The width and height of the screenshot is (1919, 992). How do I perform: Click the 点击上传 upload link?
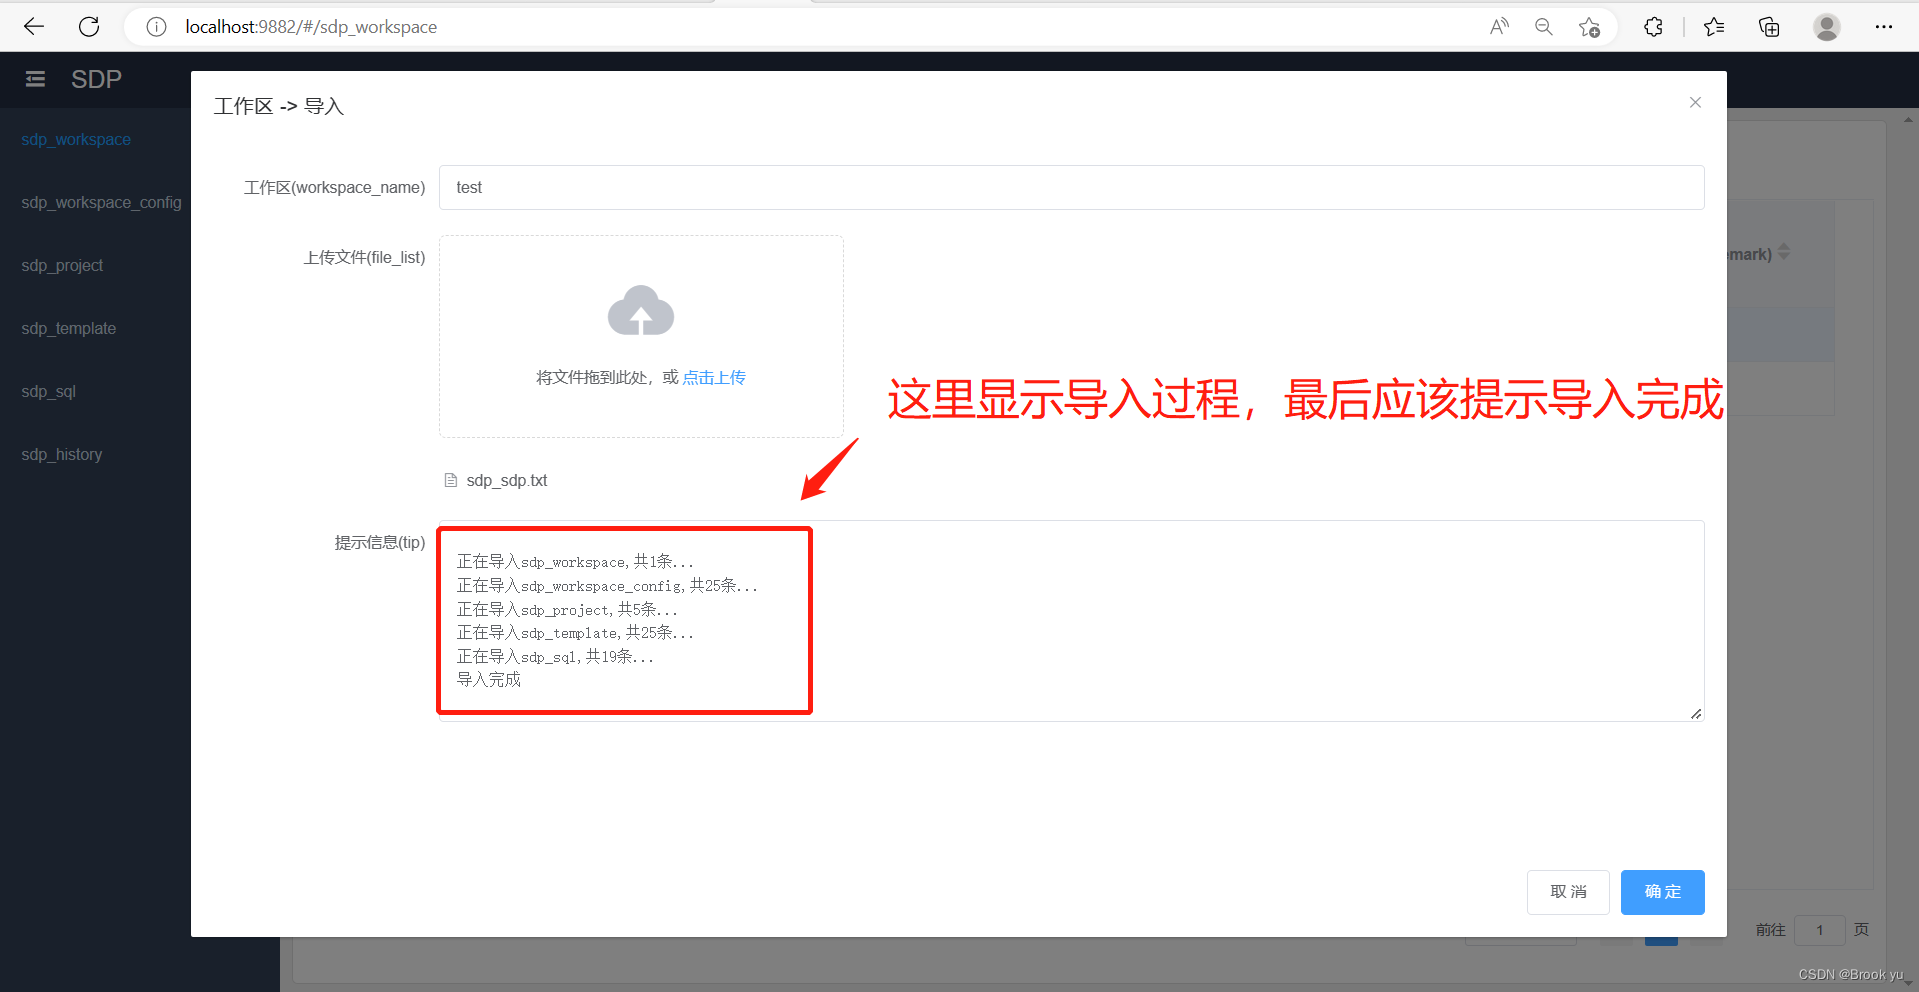tap(714, 377)
